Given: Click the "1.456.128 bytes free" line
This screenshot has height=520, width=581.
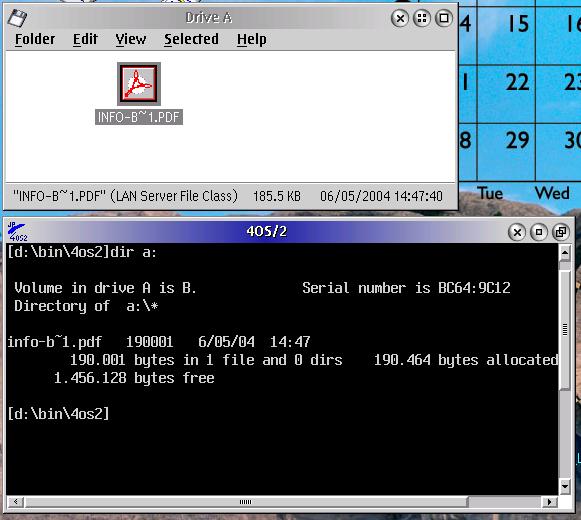Looking at the screenshot, I should 134,378.
